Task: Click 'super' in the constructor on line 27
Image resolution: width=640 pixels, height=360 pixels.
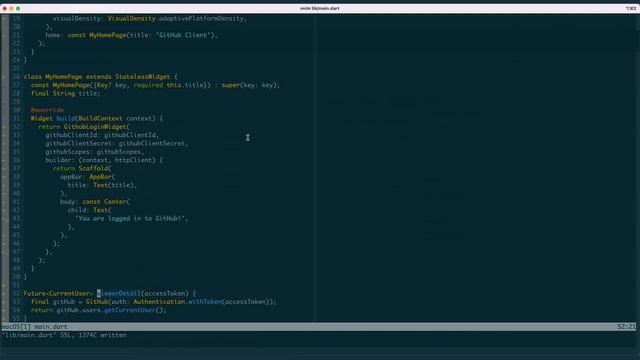Action: 231,85
